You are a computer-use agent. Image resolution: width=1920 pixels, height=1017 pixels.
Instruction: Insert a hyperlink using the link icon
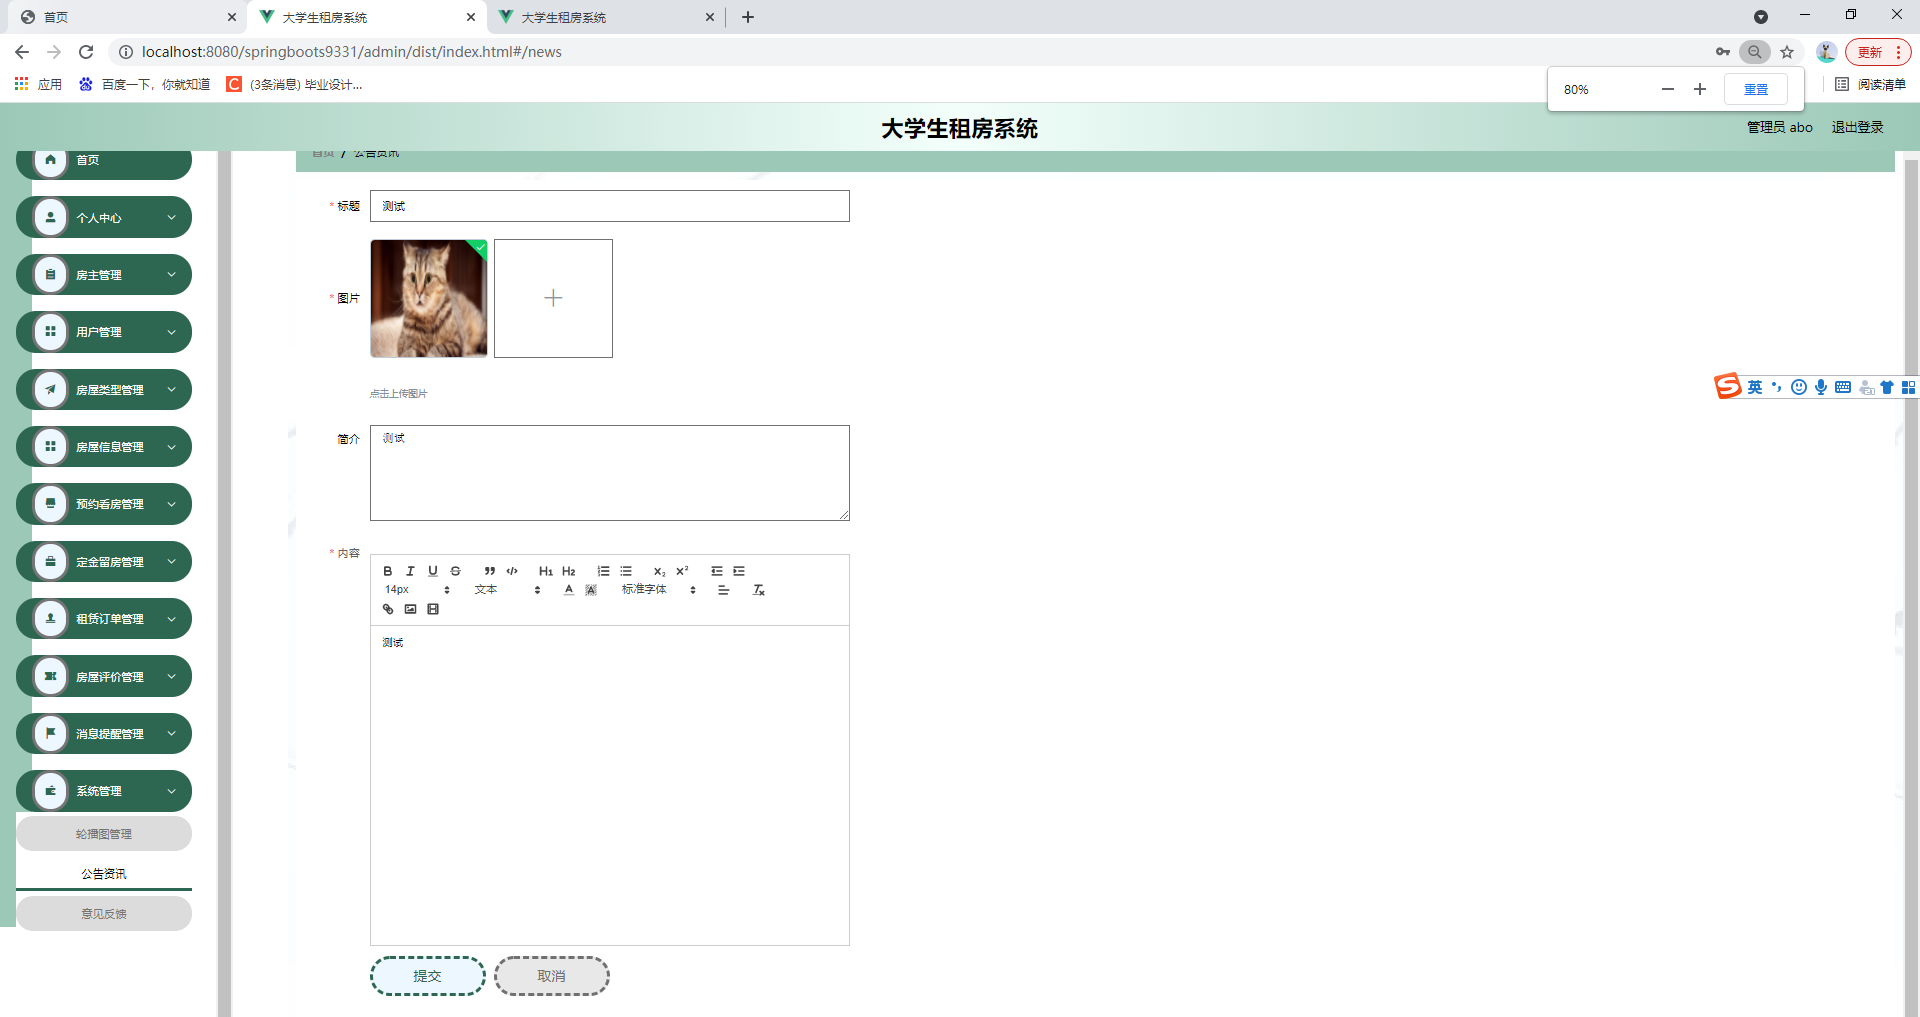click(x=387, y=609)
